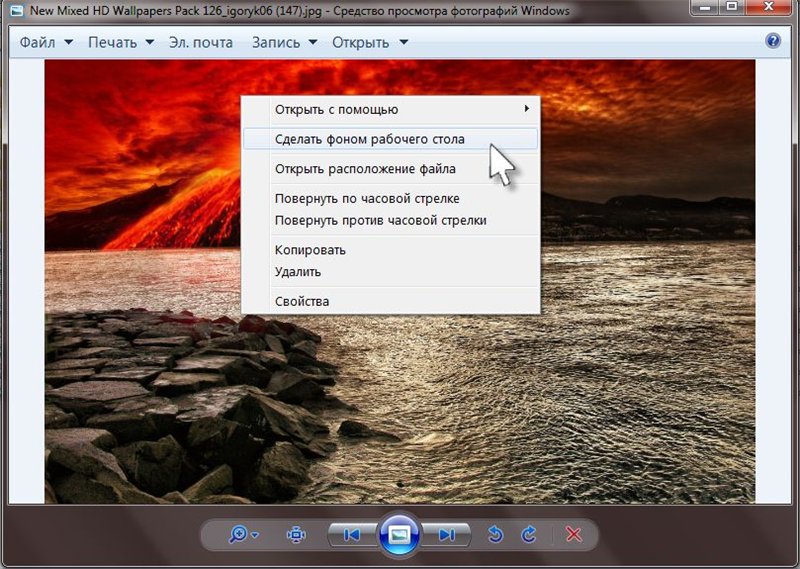Minimize the photo viewer window

coord(706,7)
